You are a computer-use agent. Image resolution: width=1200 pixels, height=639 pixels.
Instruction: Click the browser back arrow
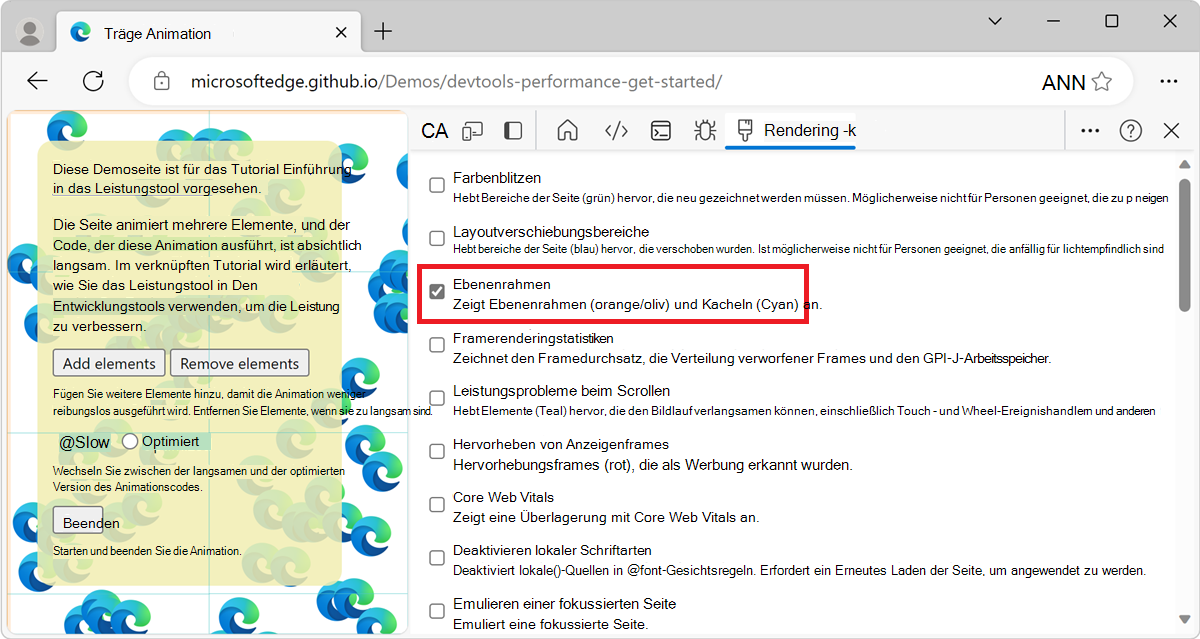[37, 81]
